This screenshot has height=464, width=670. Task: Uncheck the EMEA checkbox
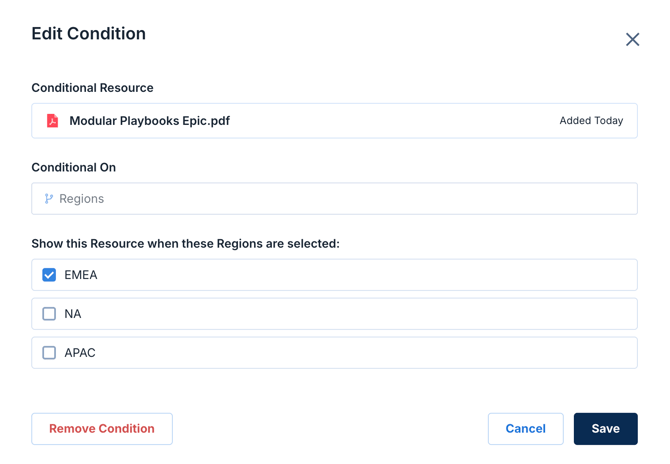pyautogui.click(x=49, y=275)
